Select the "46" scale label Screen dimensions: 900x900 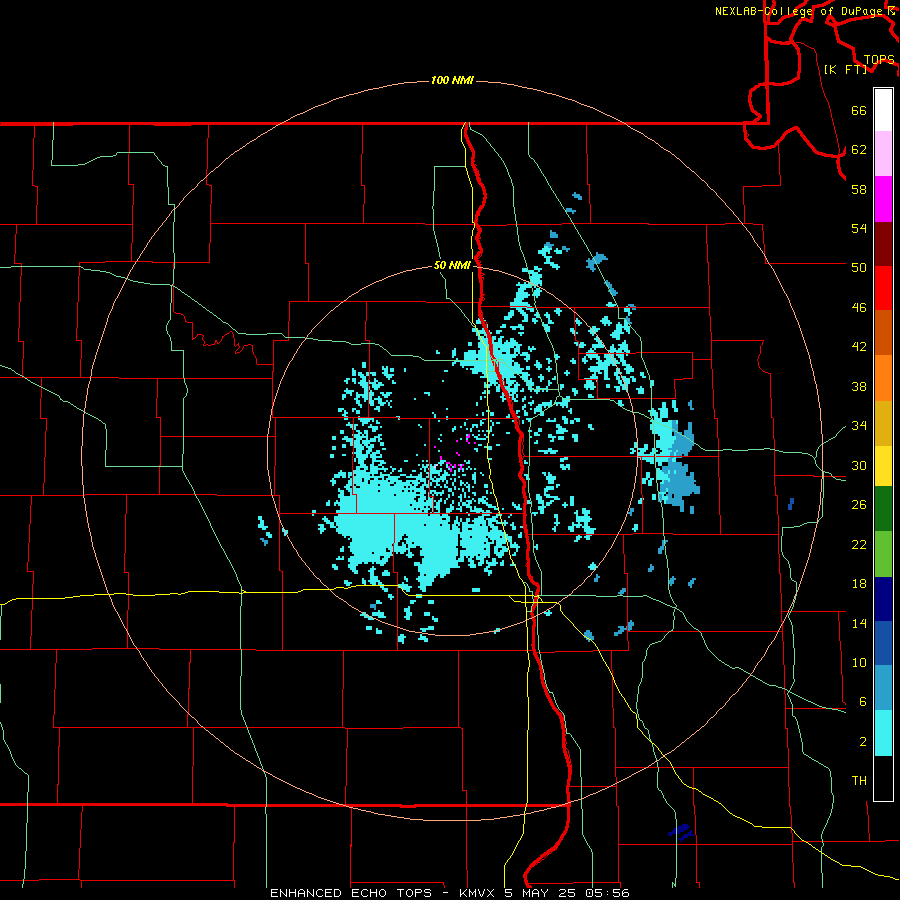pos(859,308)
